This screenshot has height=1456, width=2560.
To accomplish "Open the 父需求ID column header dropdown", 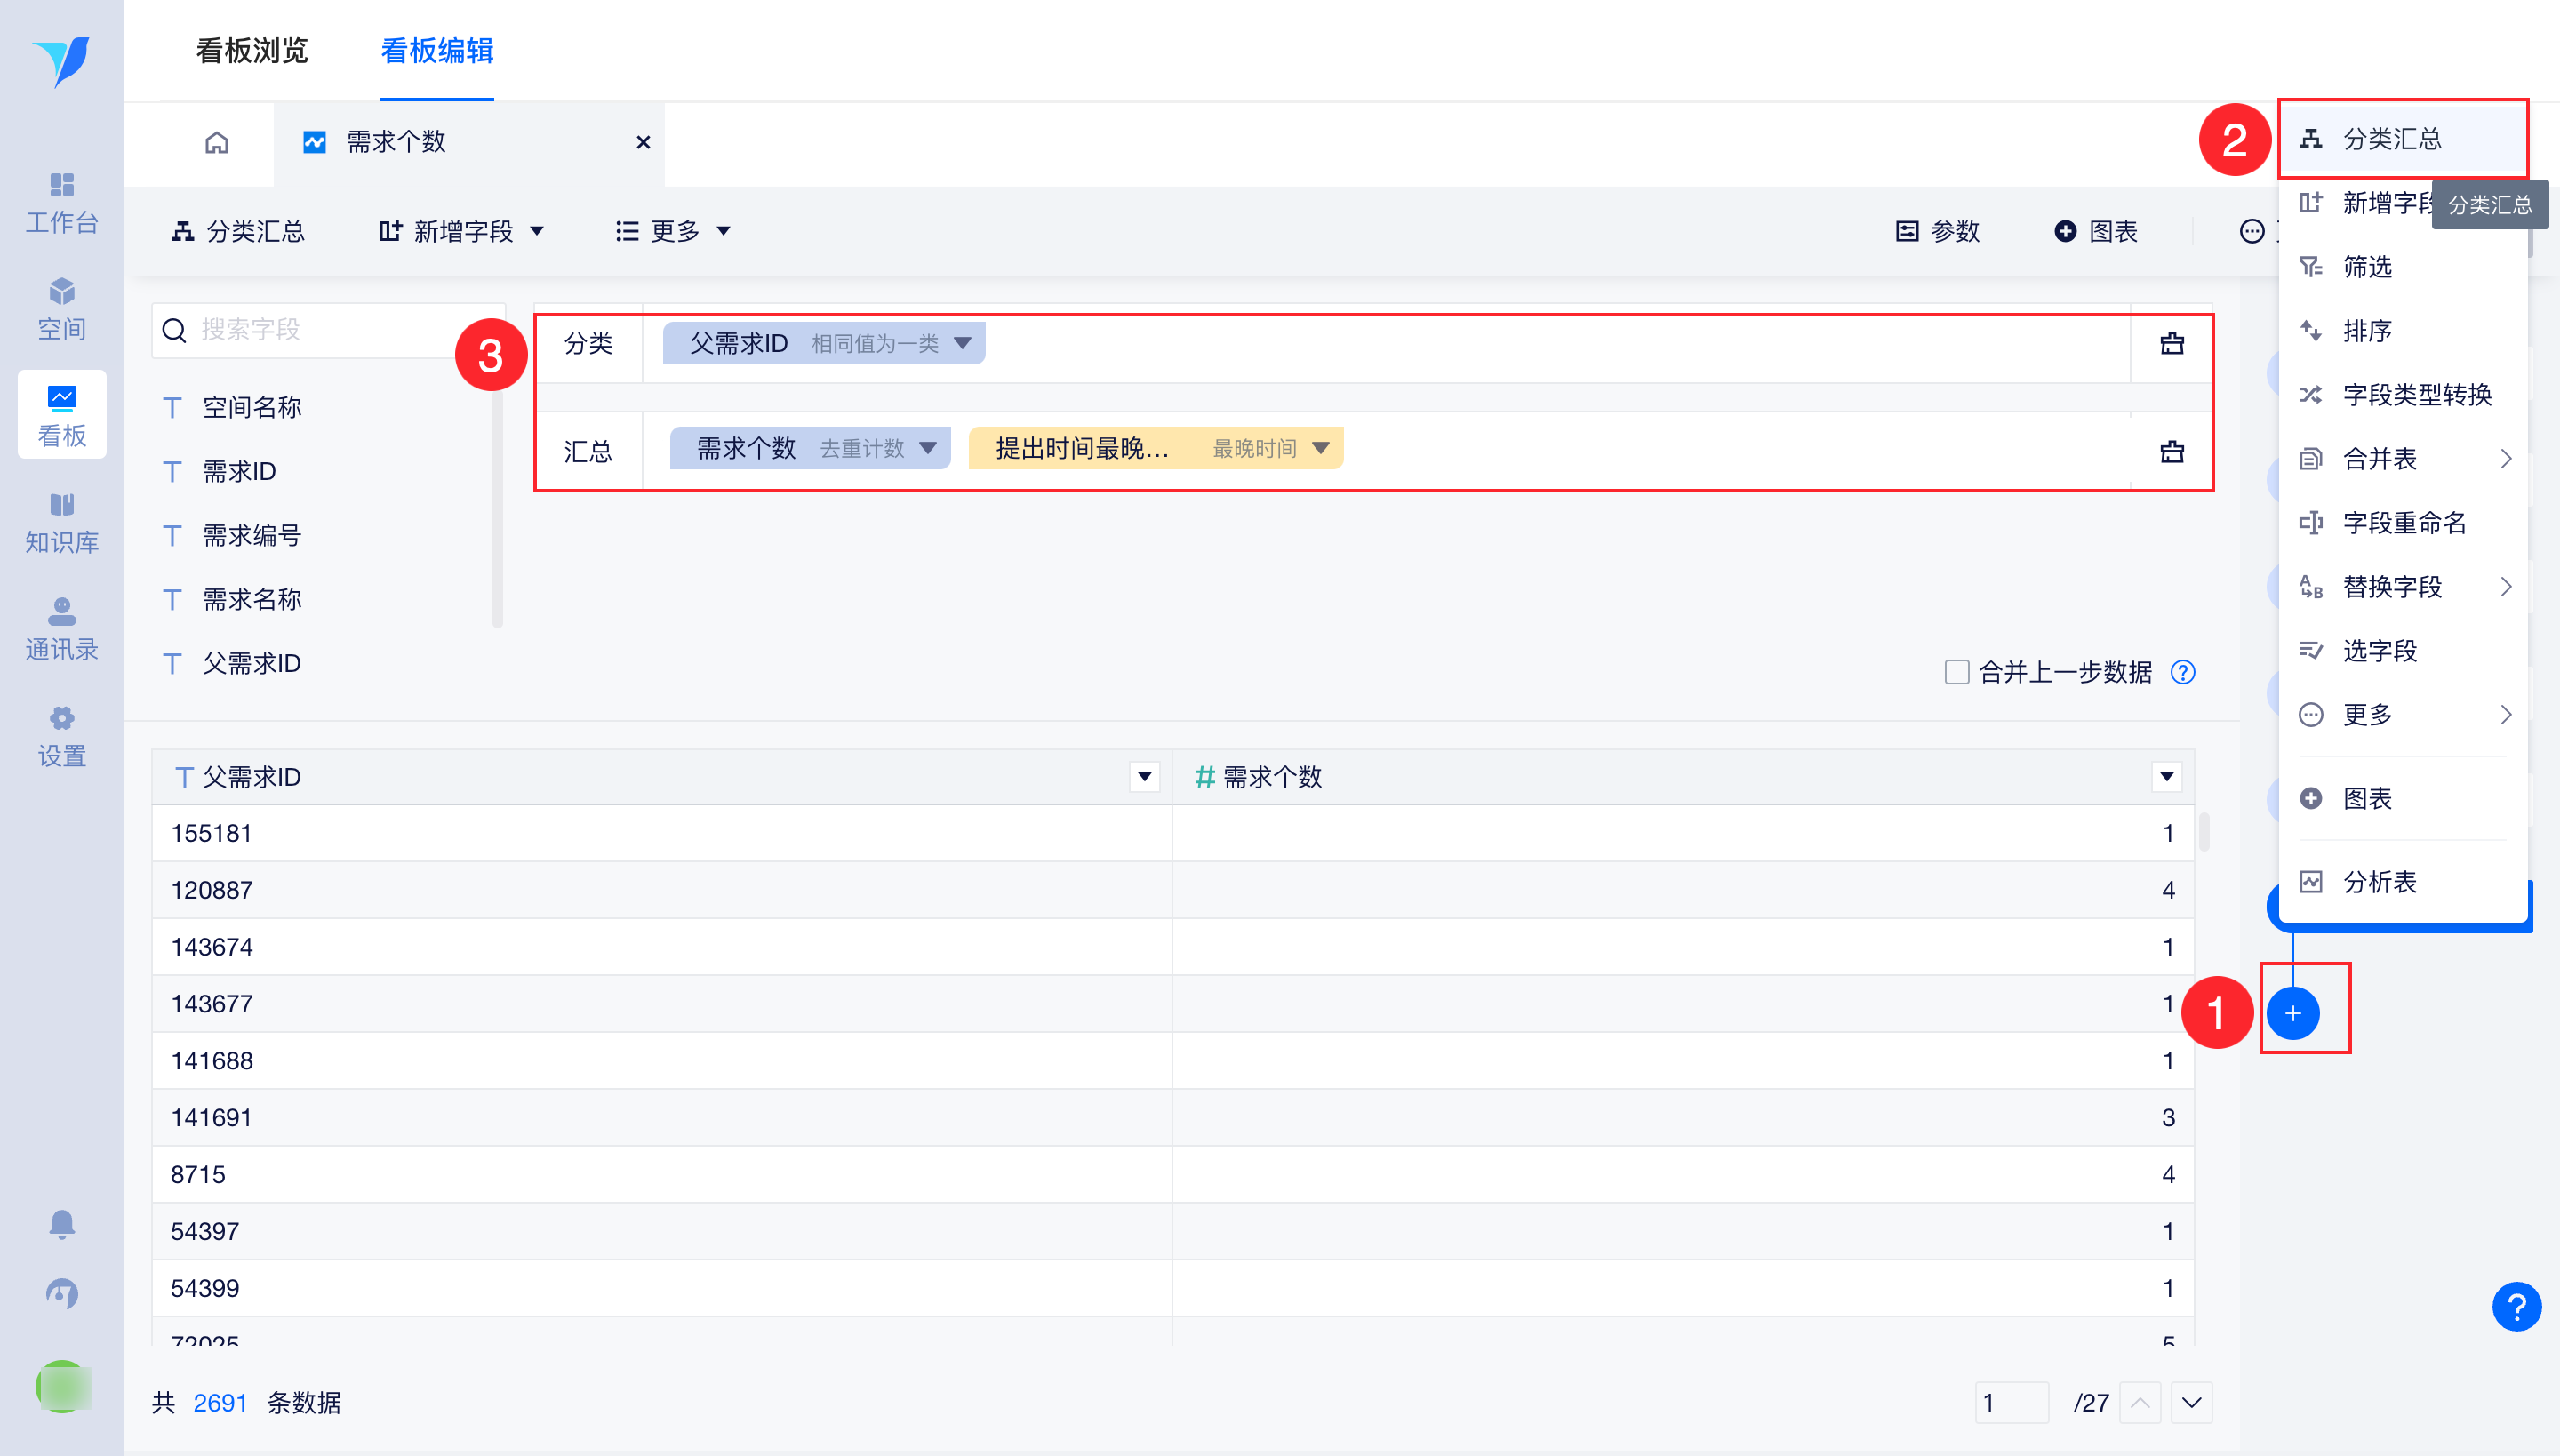I will point(1144,777).
